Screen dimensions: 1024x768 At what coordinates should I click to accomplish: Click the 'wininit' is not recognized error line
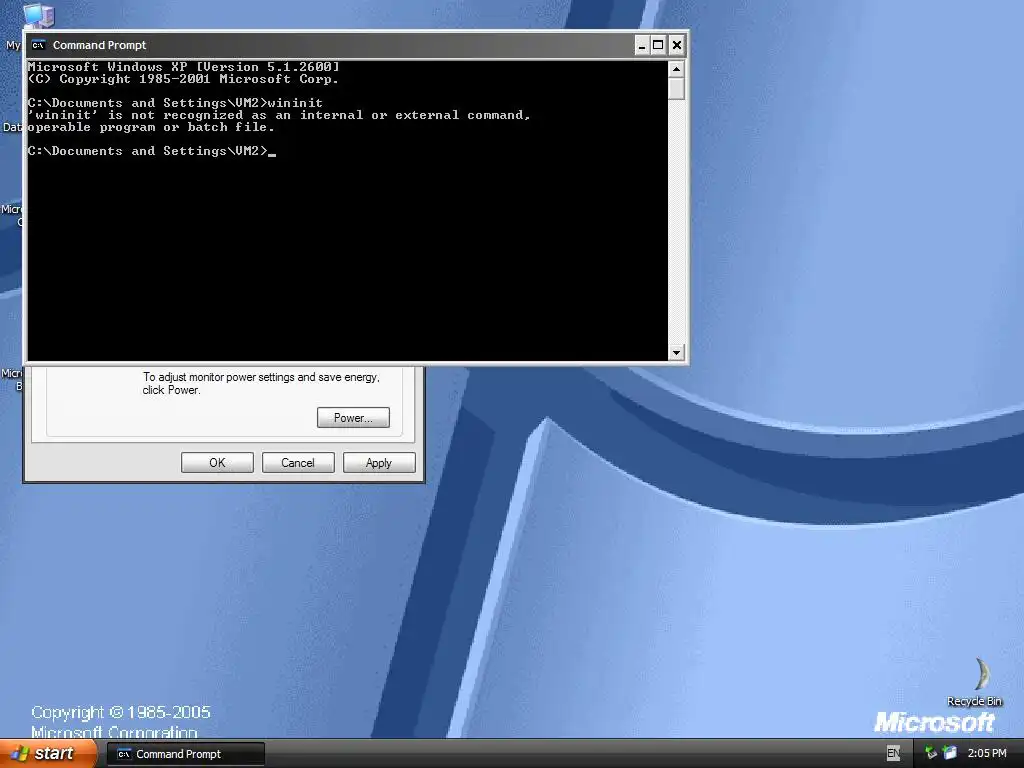coord(279,115)
